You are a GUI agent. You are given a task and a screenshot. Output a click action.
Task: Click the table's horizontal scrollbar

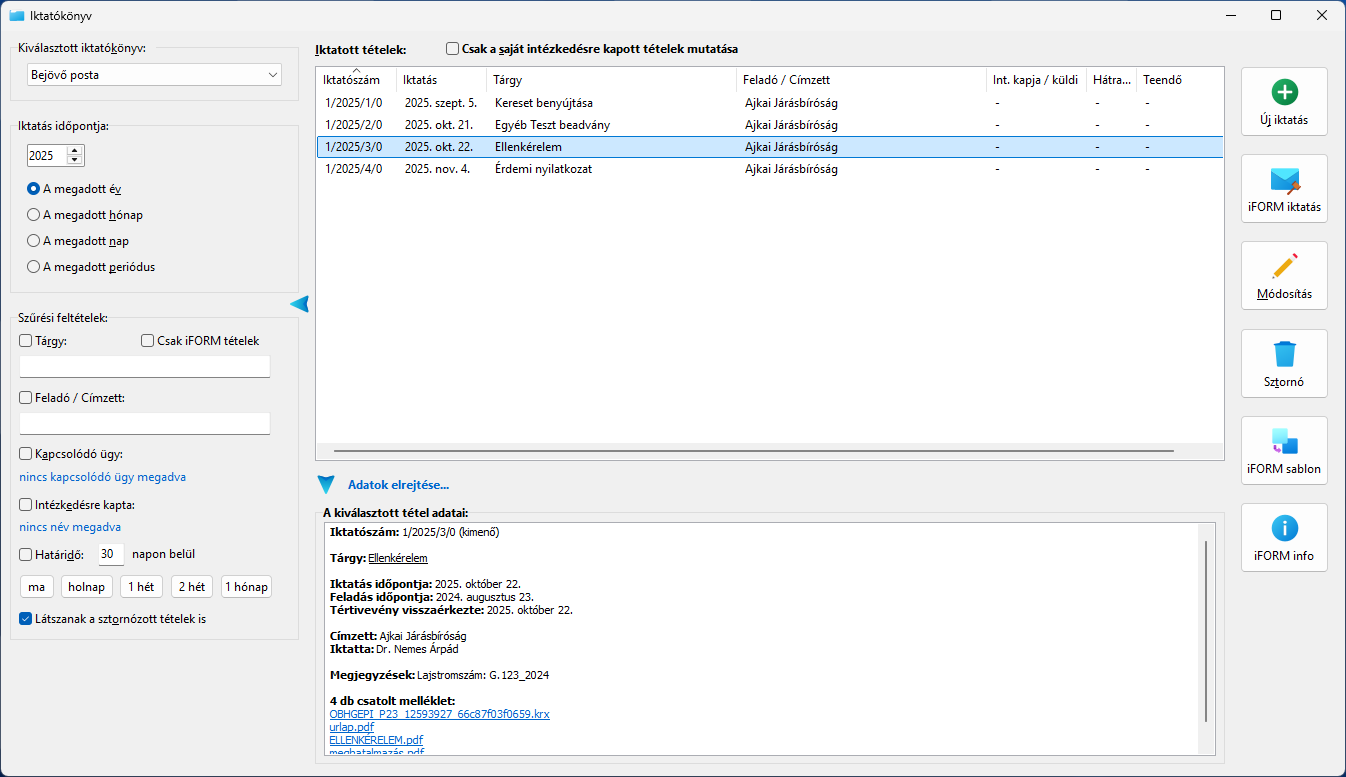[x=753, y=451]
